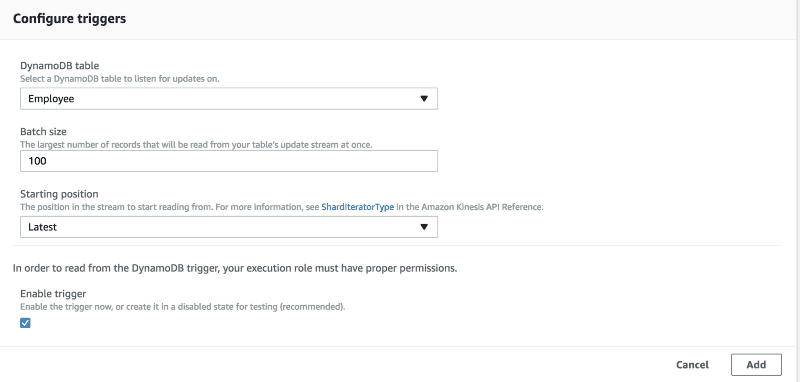Click the 'Select a DynamoDB table' help text
Image resolution: width=800 pixels, height=382 pixels.
point(120,79)
